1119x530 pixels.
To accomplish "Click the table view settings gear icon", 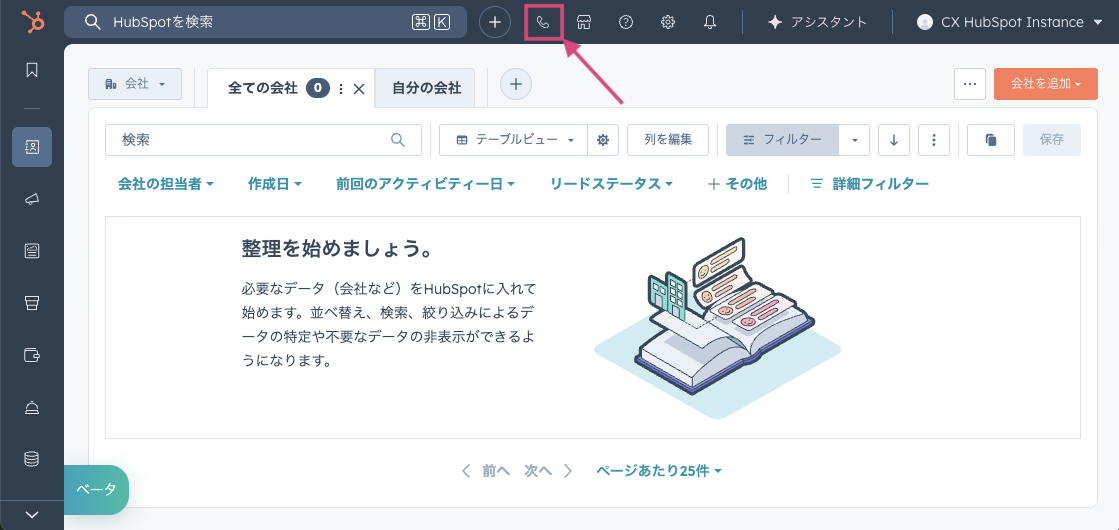I will coord(603,141).
